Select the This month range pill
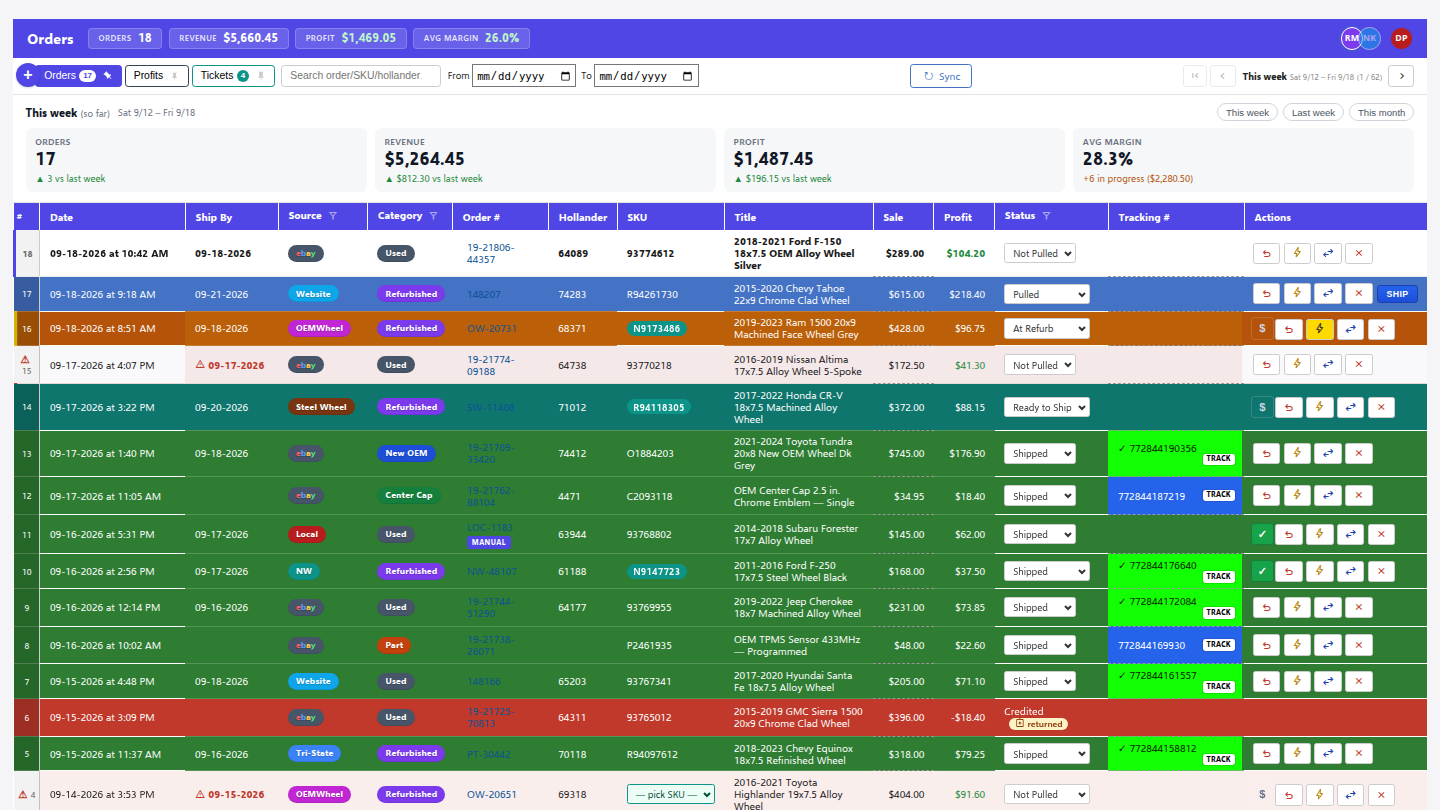1440x810 pixels. point(1381,113)
